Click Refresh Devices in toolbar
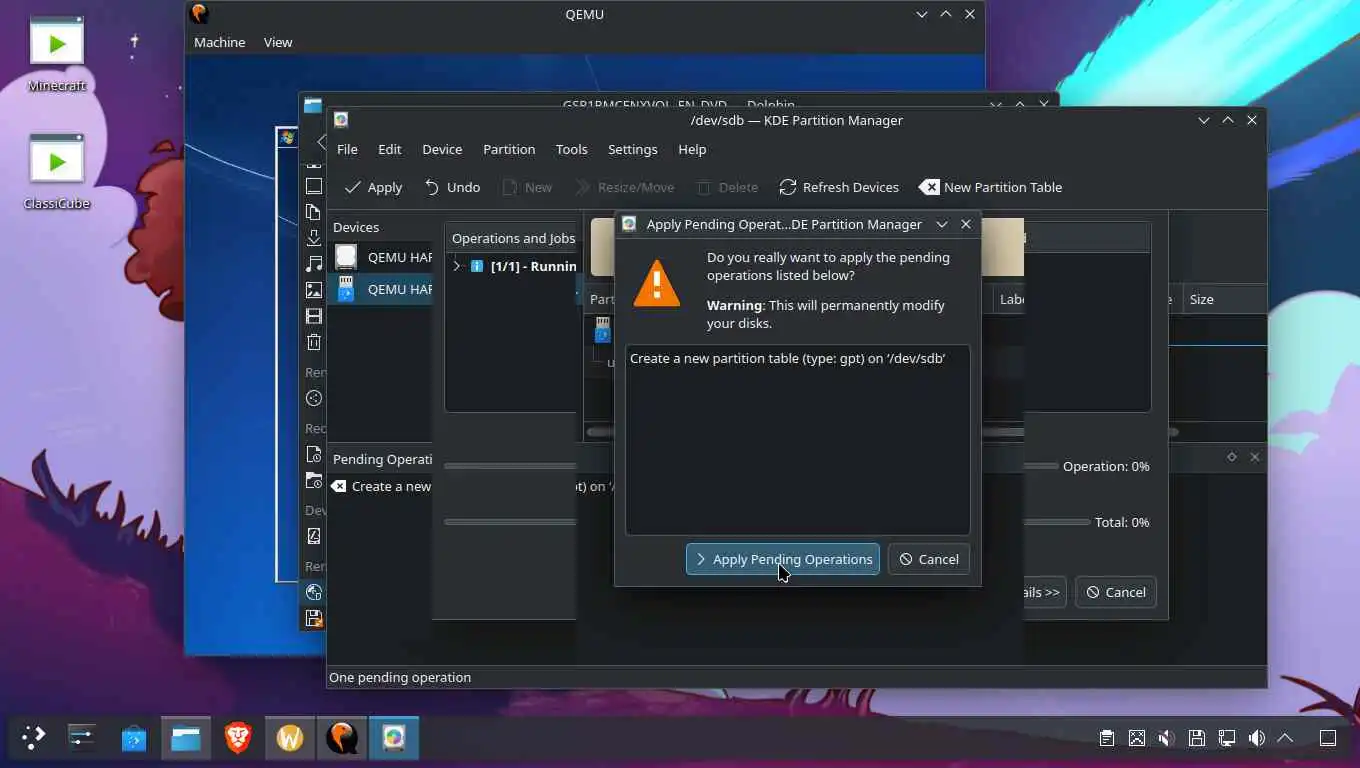This screenshot has height=768, width=1360. 839,187
